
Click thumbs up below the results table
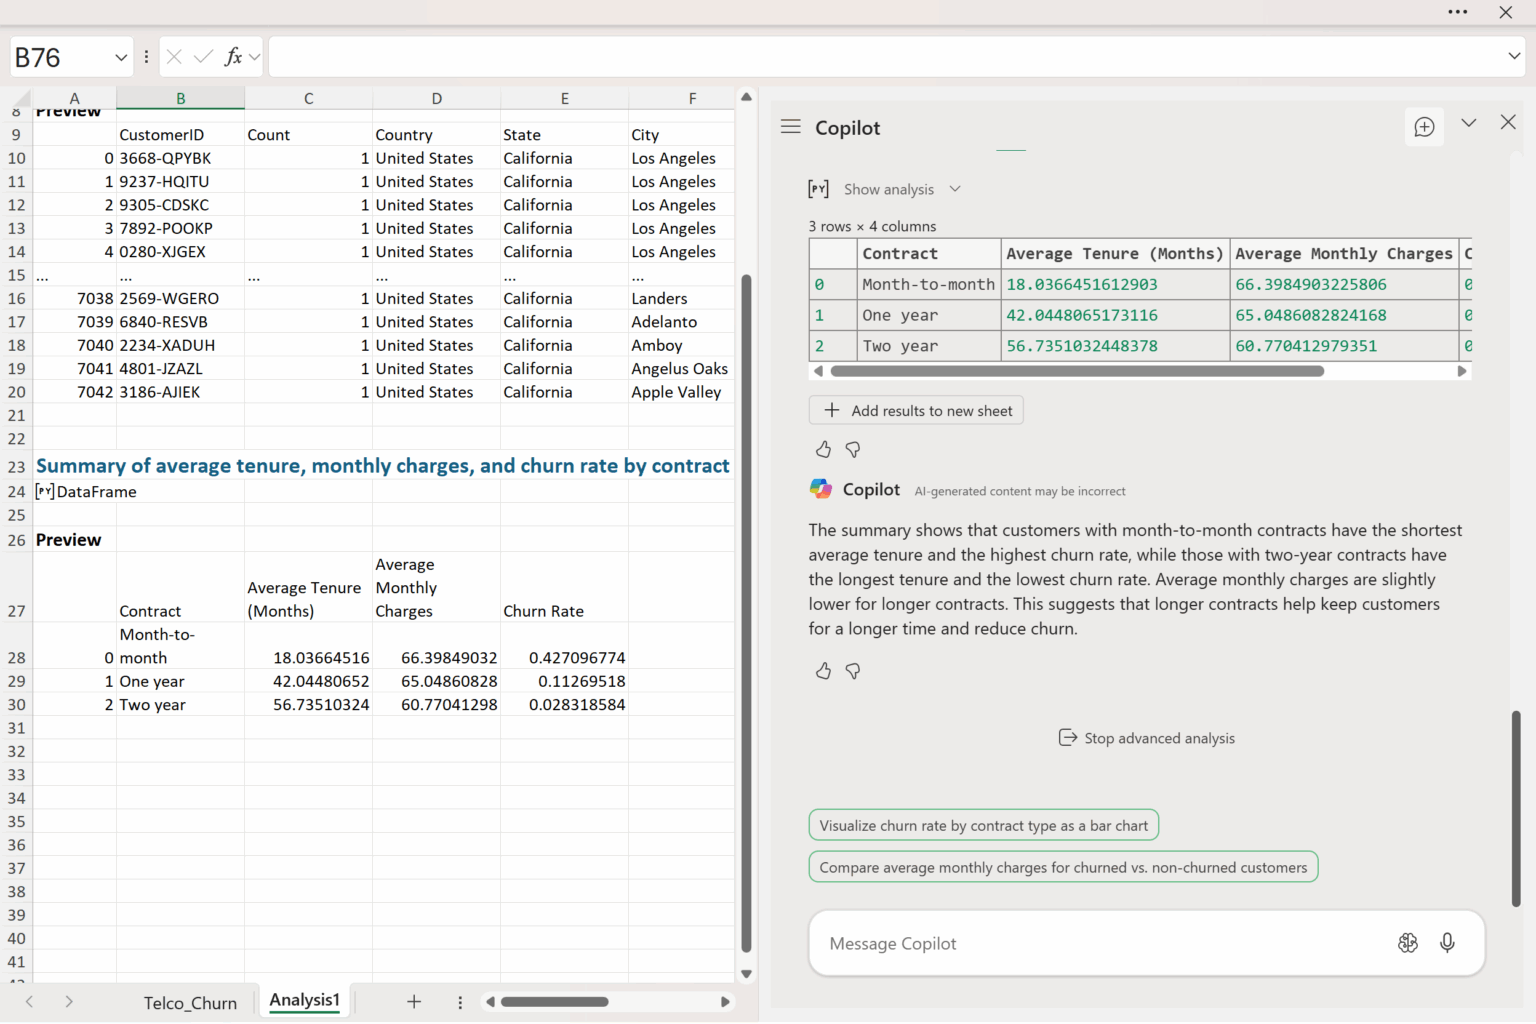pos(823,450)
